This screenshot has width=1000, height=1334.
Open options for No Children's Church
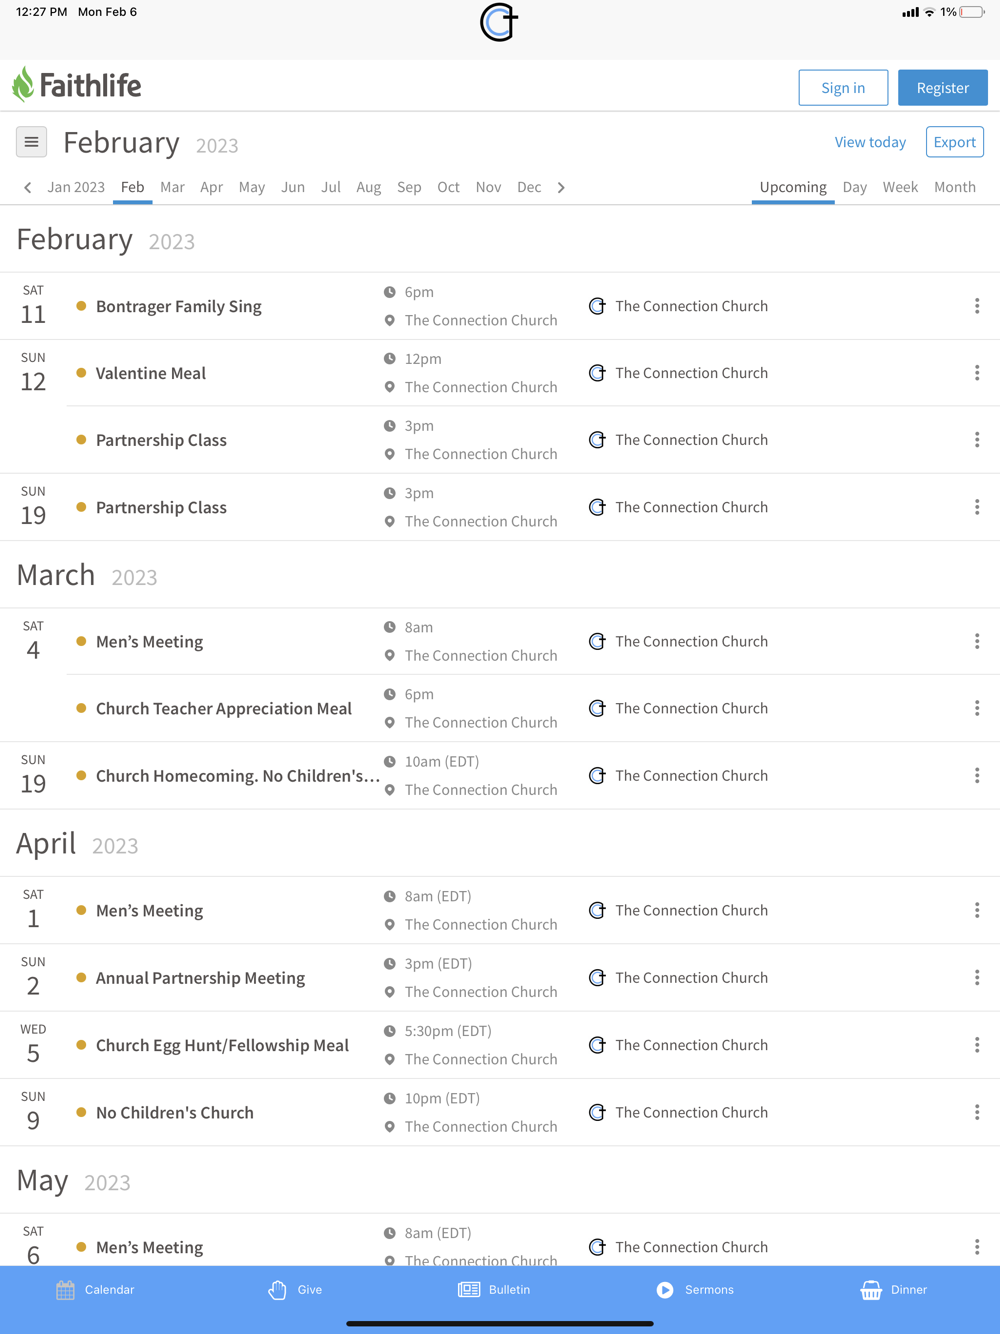click(977, 1112)
